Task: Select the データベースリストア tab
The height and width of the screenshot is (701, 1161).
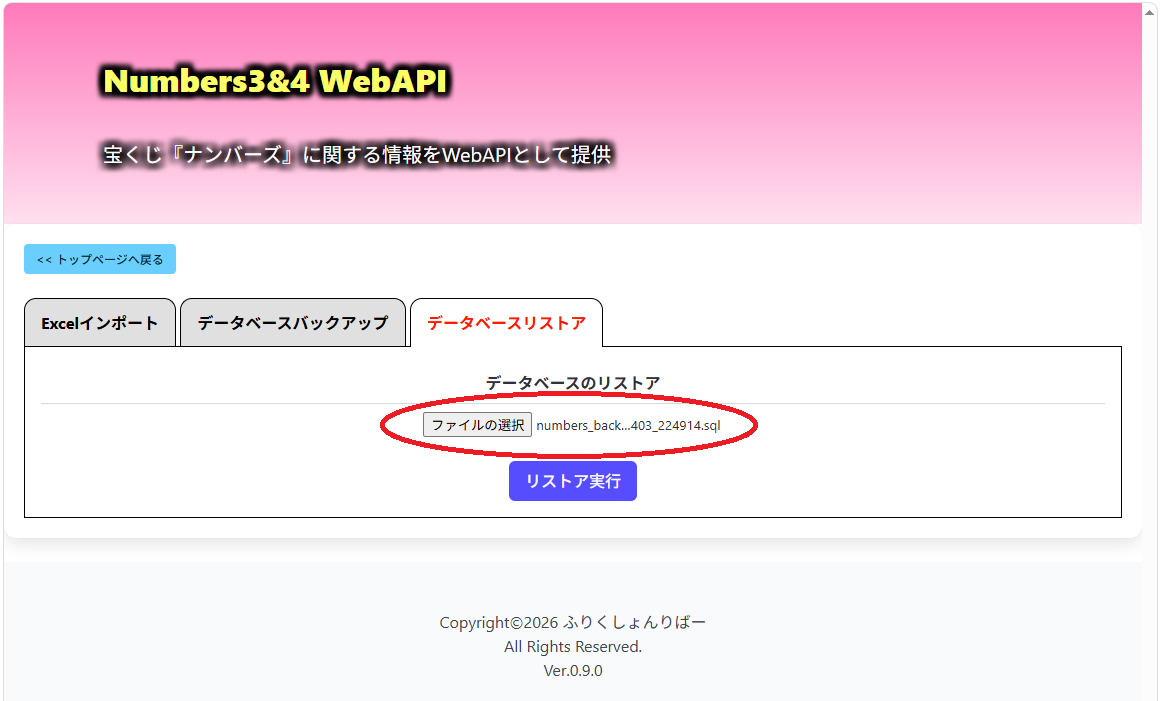Action: [x=506, y=323]
